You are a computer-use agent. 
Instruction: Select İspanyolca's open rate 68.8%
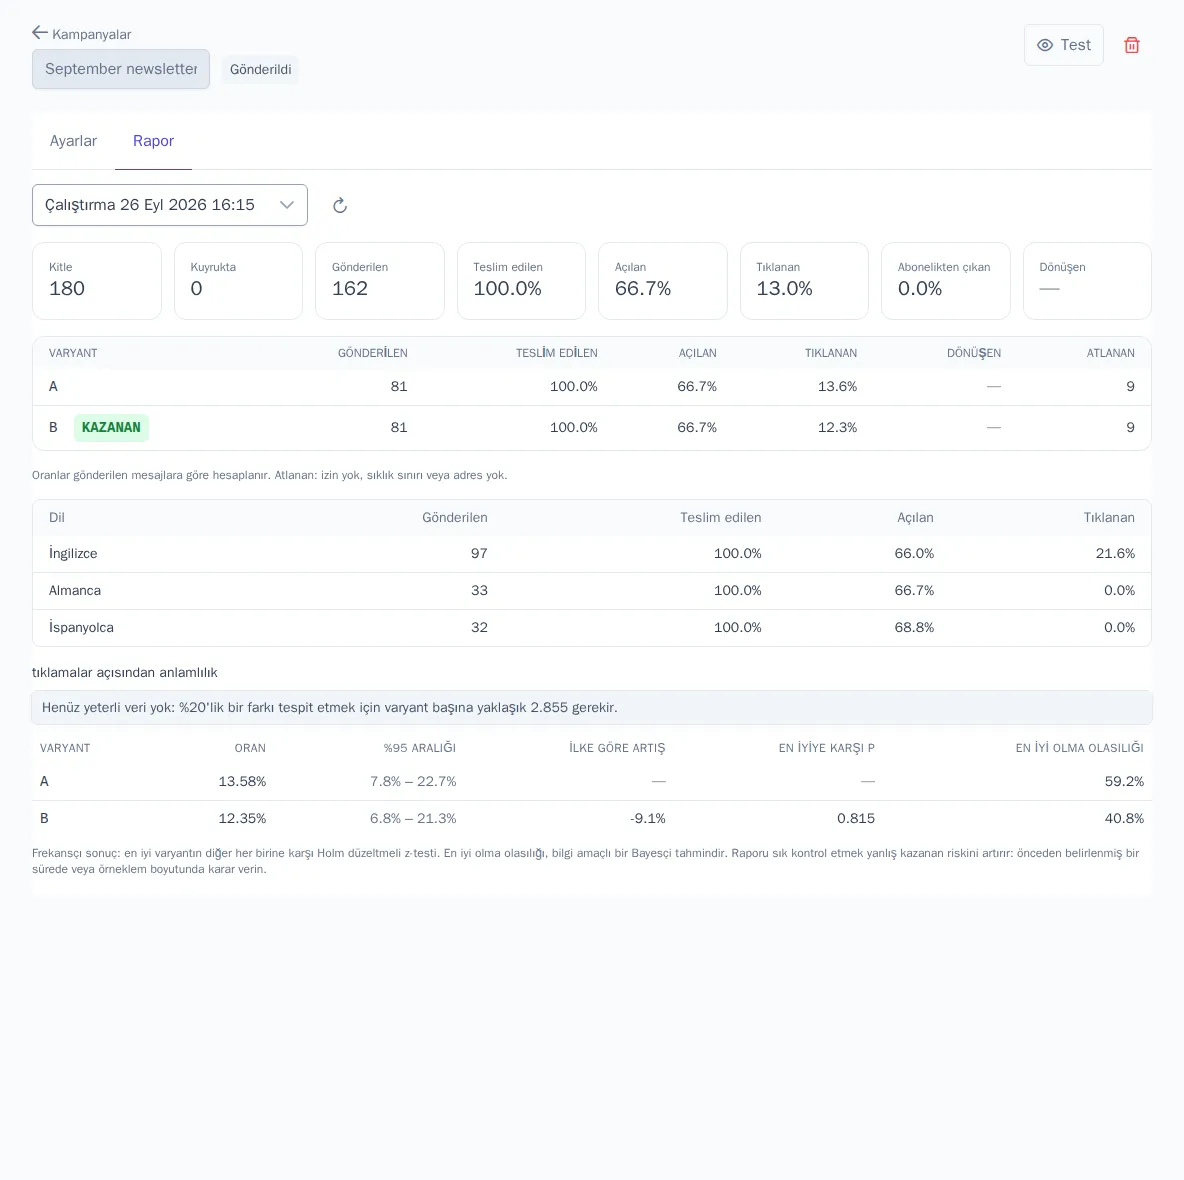914,627
